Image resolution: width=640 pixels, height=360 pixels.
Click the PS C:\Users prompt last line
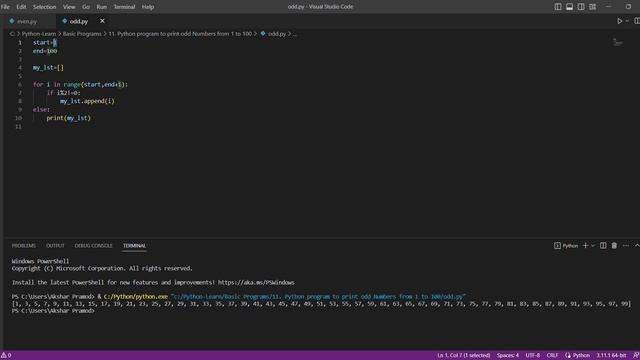pos(53,311)
